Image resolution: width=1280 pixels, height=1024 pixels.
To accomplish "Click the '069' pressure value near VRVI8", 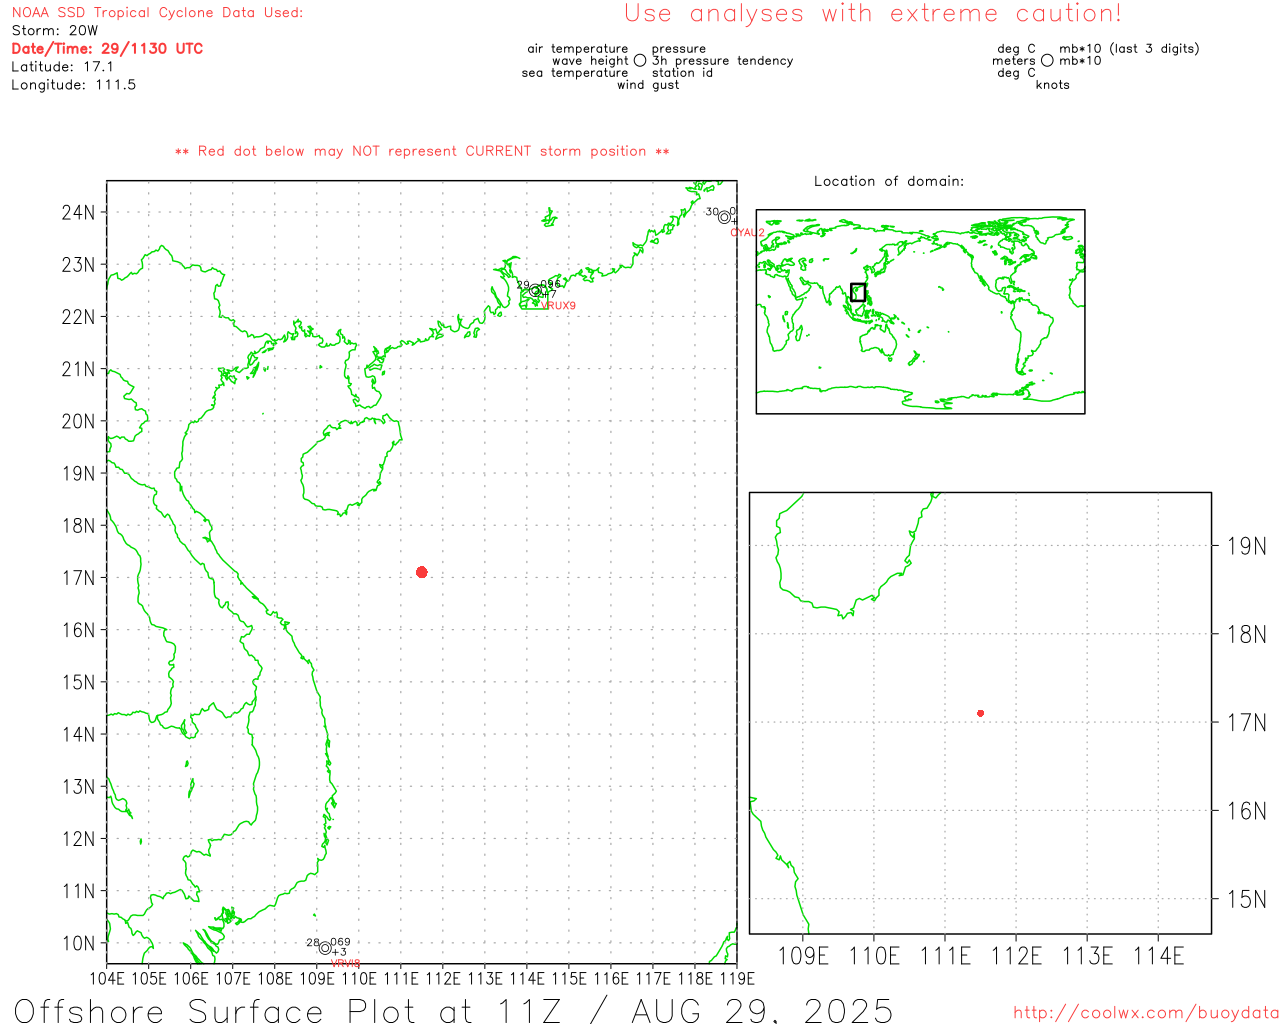I will tap(340, 942).
